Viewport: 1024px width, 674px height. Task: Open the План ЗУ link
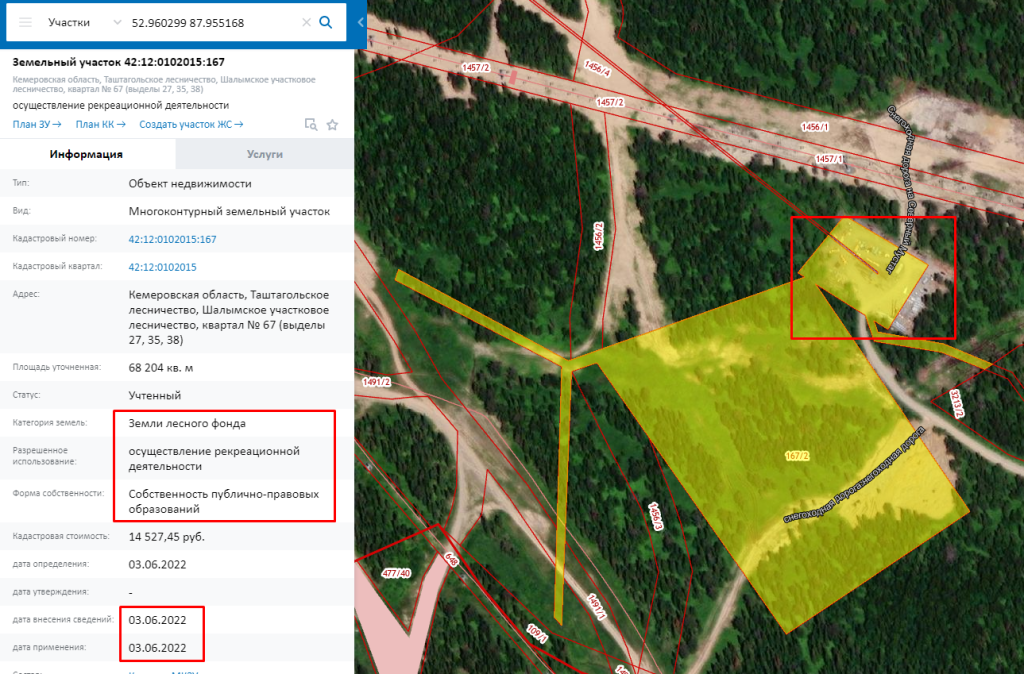[37, 124]
